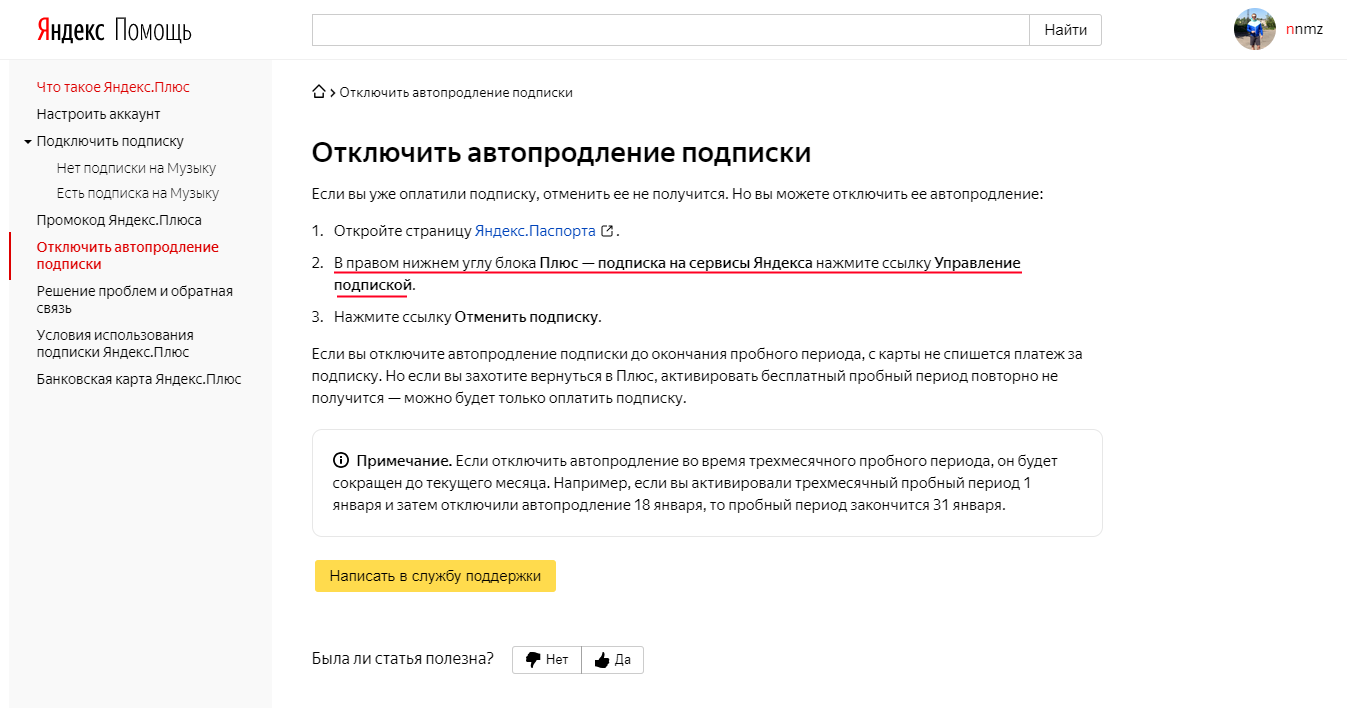The height and width of the screenshot is (708, 1347).
Task: Click breadcrumb text Отключить автопродление подписки
Action: [456, 92]
